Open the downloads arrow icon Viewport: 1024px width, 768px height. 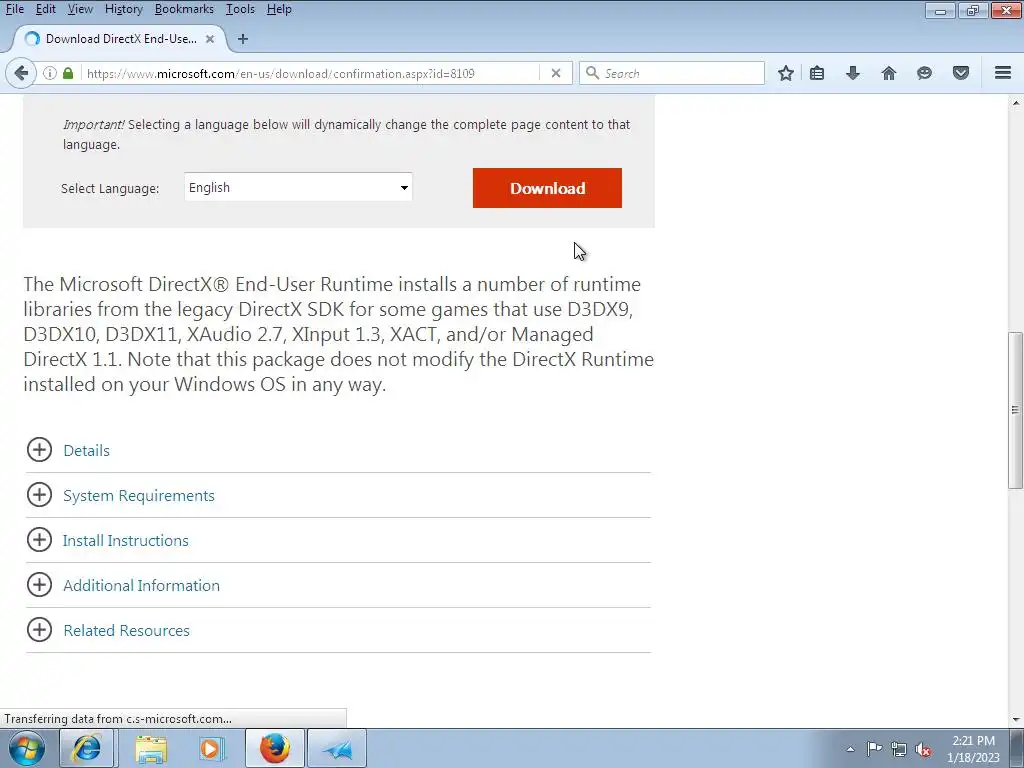[x=852, y=73]
